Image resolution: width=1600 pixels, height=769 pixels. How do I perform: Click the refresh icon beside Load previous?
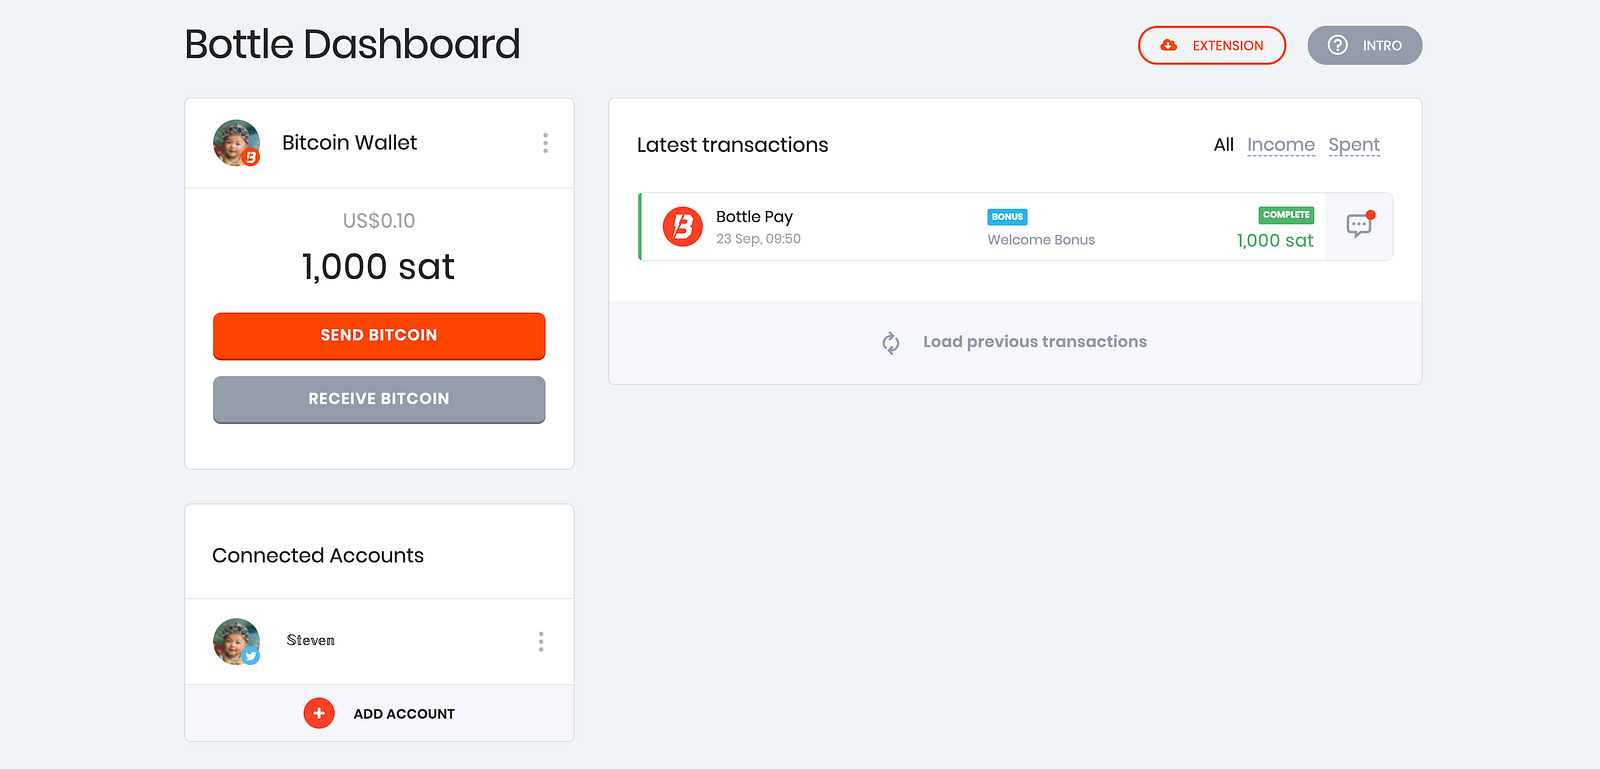tap(891, 343)
